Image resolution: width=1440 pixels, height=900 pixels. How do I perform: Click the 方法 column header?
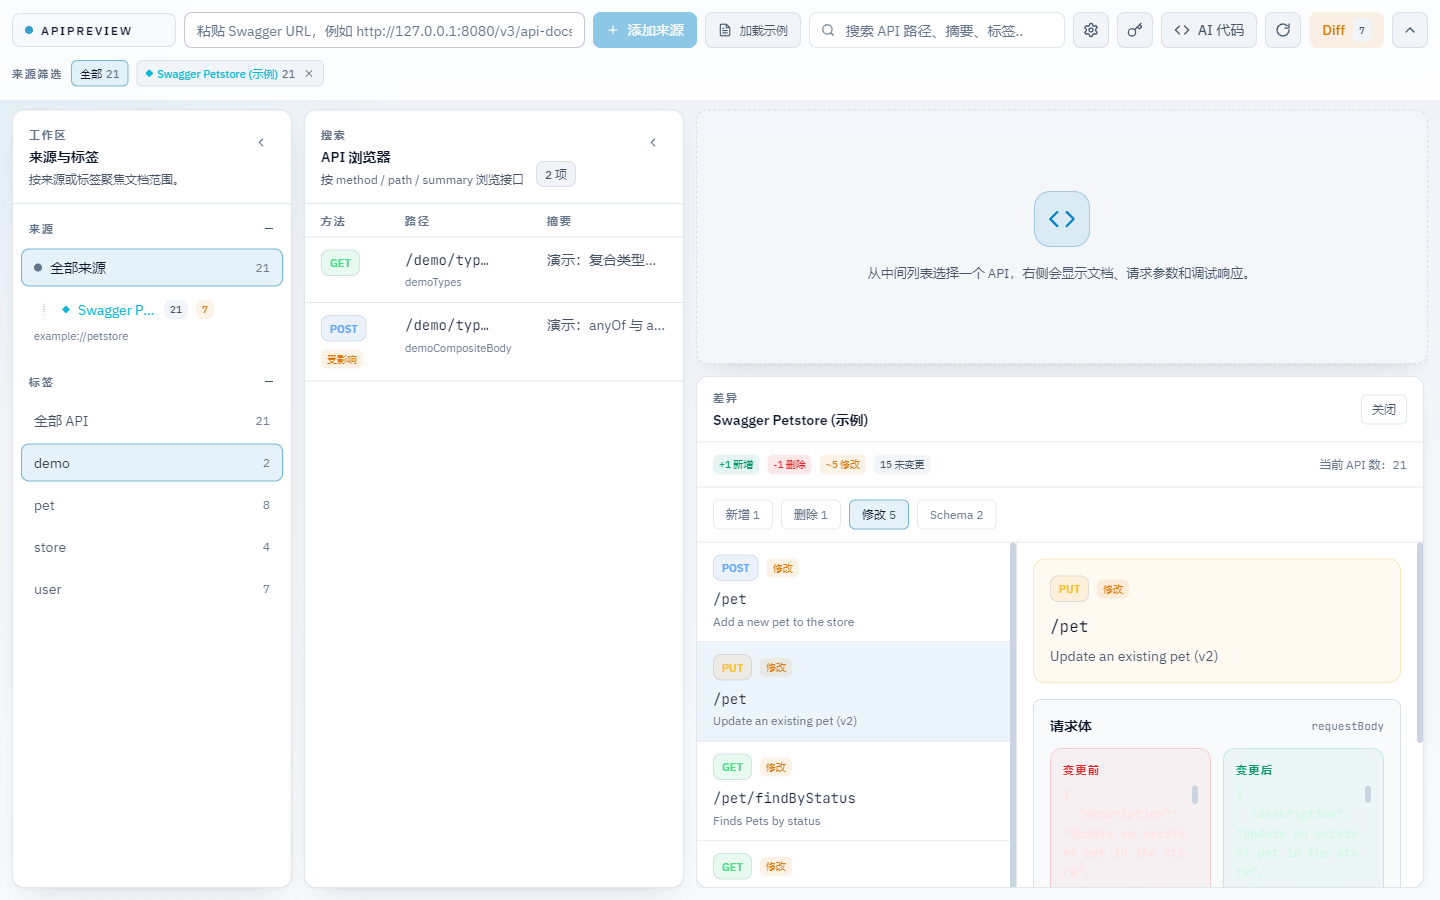pyautogui.click(x=333, y=222)
